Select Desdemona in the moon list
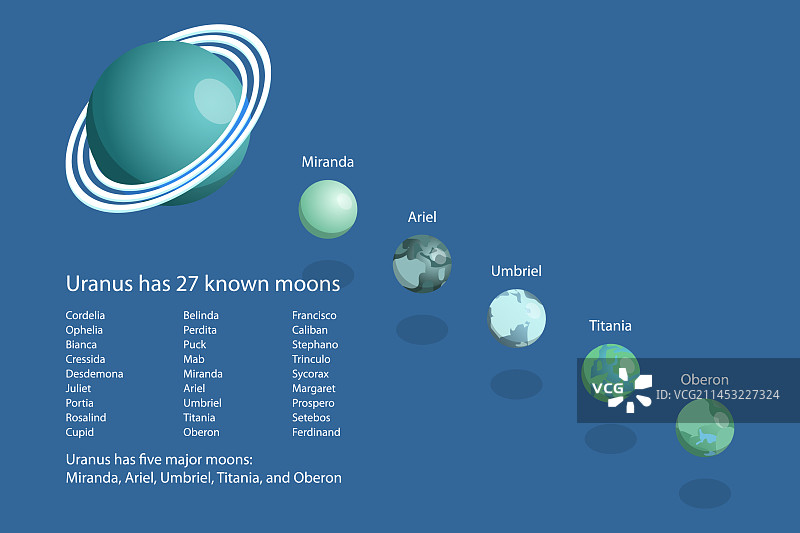800x533 pixels. pyautogui.click(x=95, y=373)
